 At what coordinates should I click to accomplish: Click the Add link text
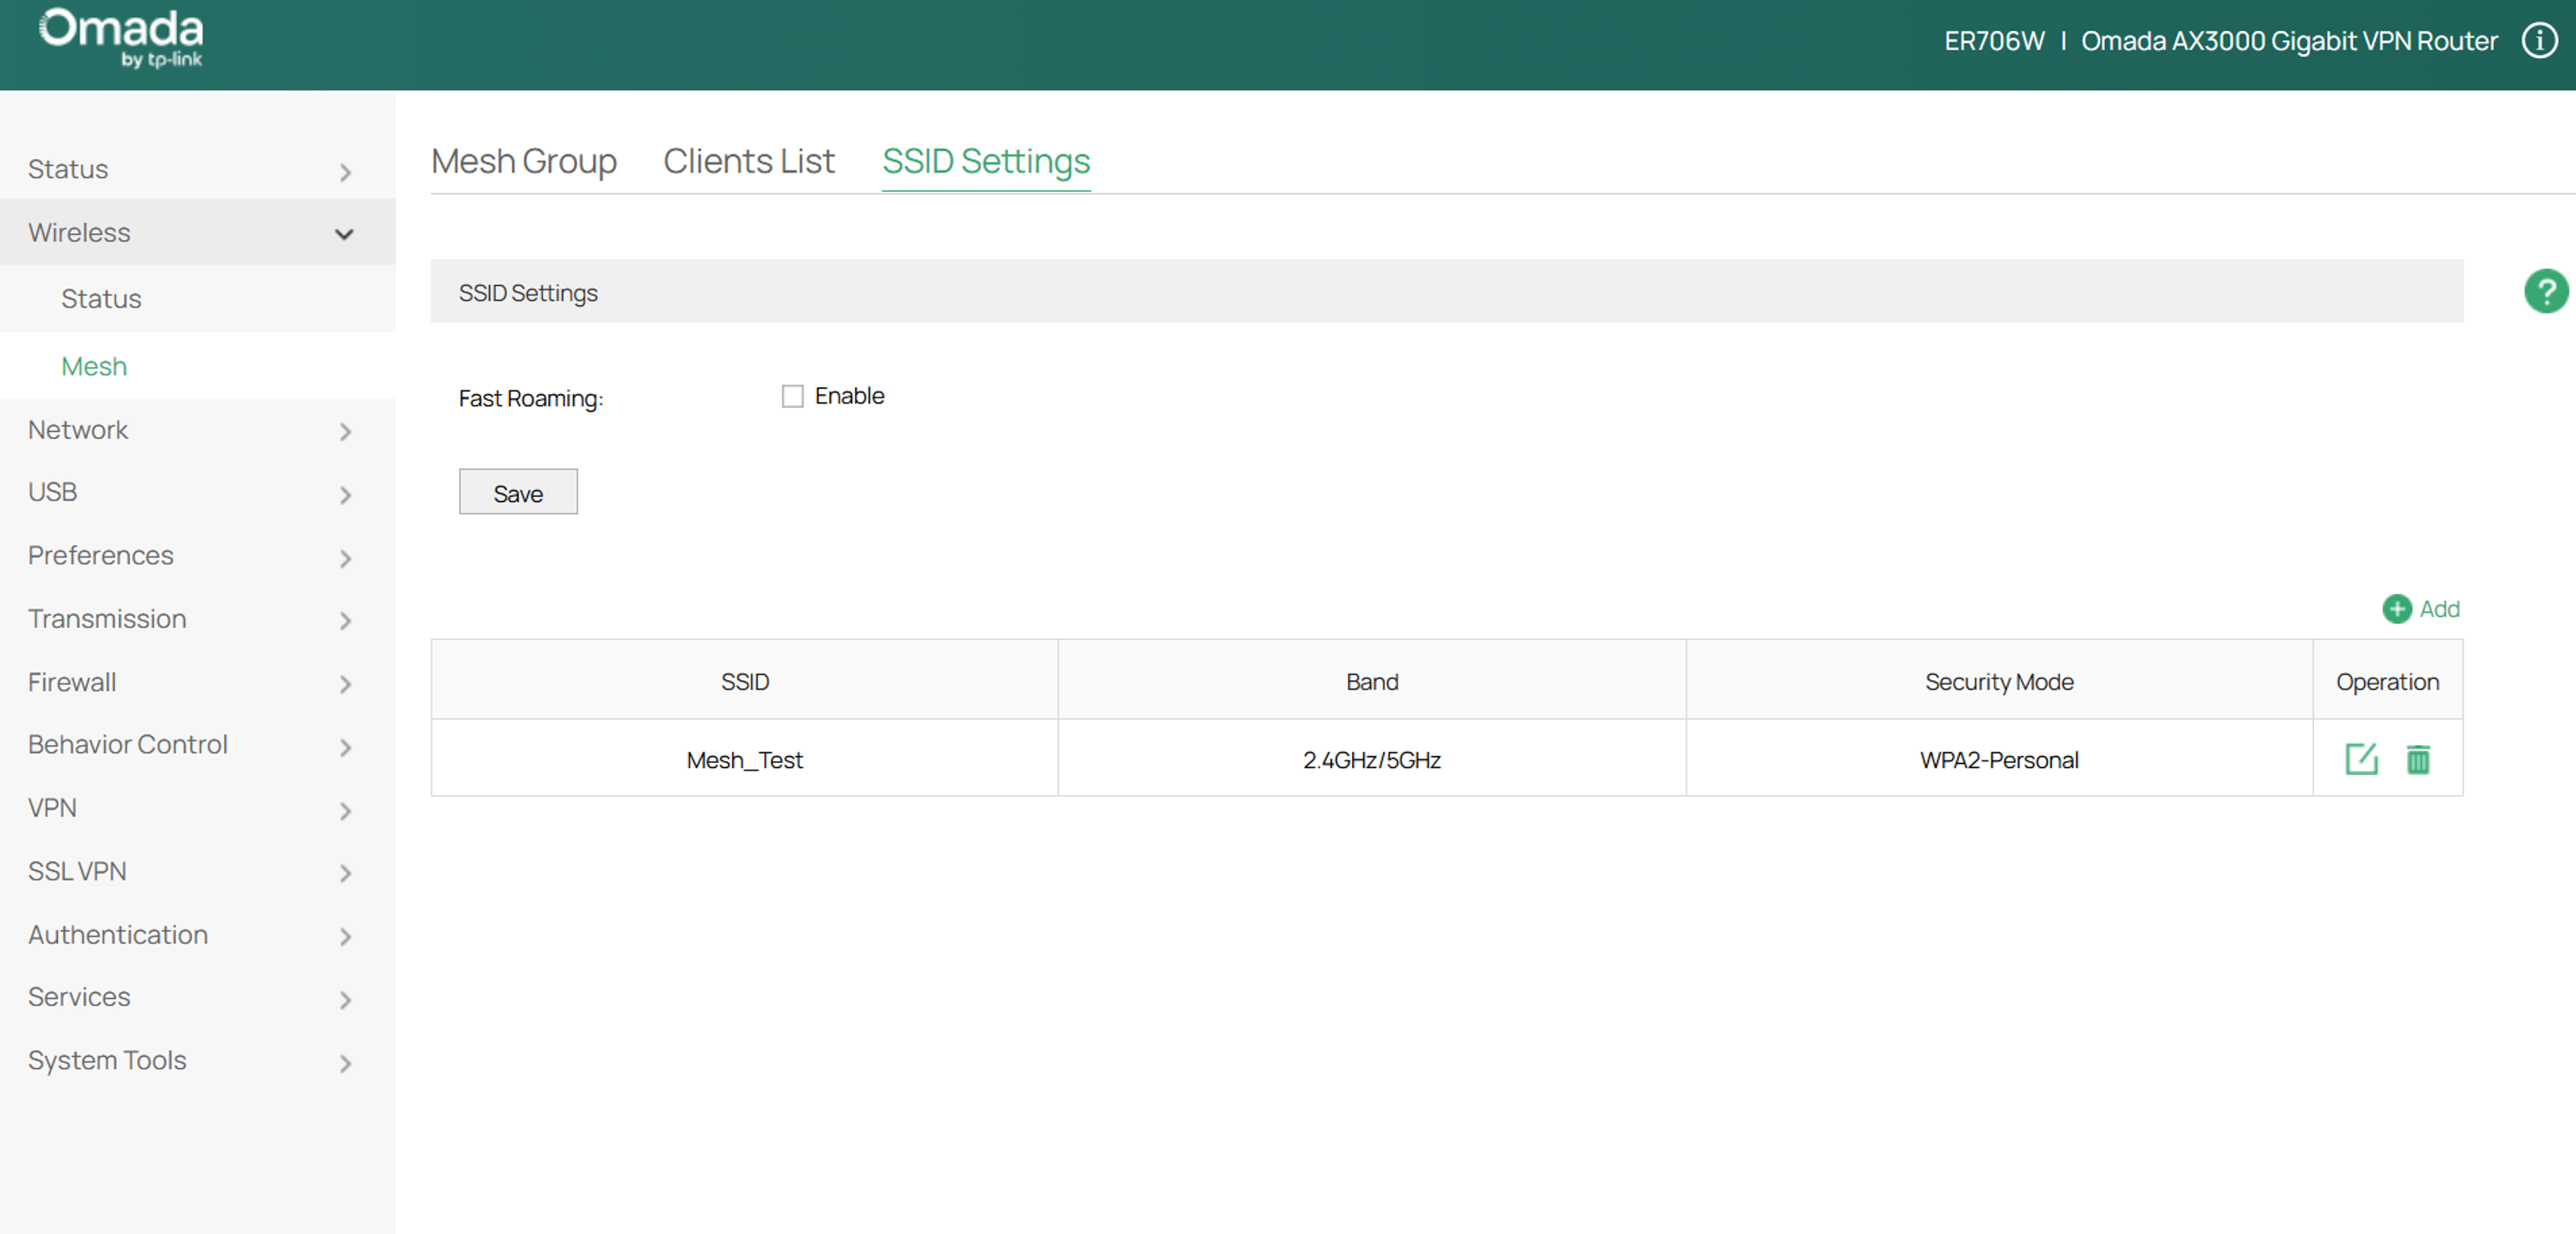2439,609
